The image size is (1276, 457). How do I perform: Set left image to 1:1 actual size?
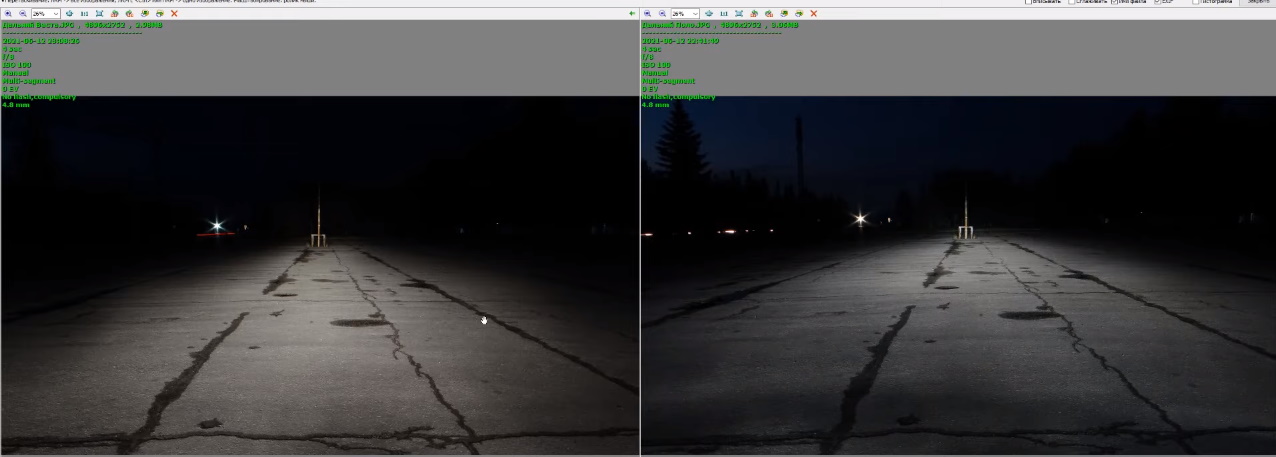pos(84,13)
